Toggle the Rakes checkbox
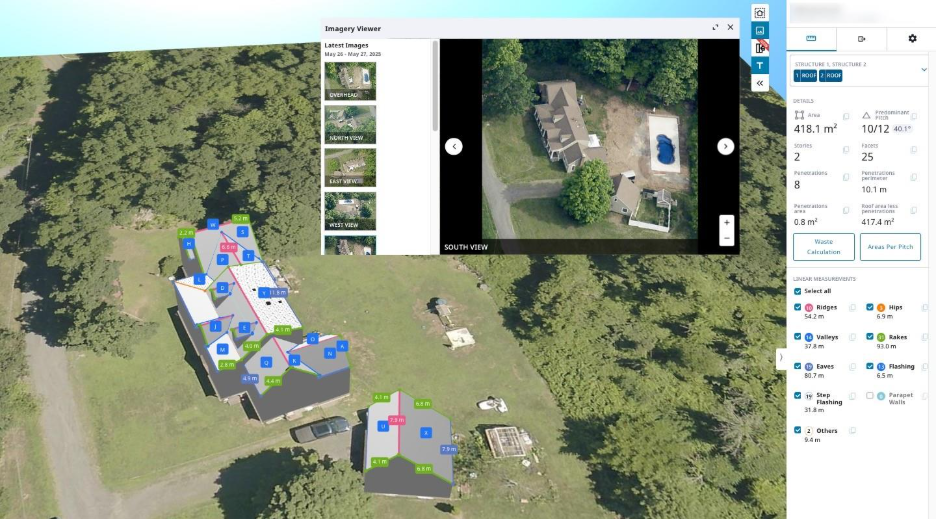936x519 pixels. click(x=870, y=337)
